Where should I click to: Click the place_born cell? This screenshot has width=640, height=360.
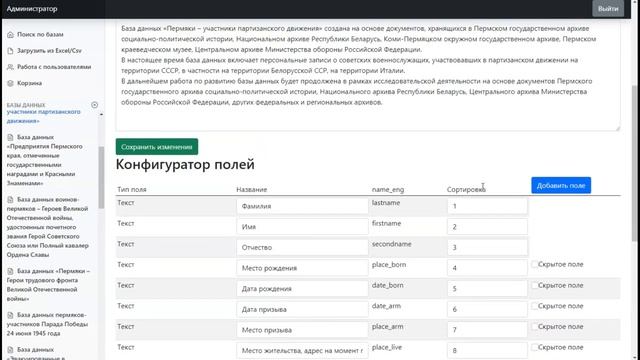(389, 264)
